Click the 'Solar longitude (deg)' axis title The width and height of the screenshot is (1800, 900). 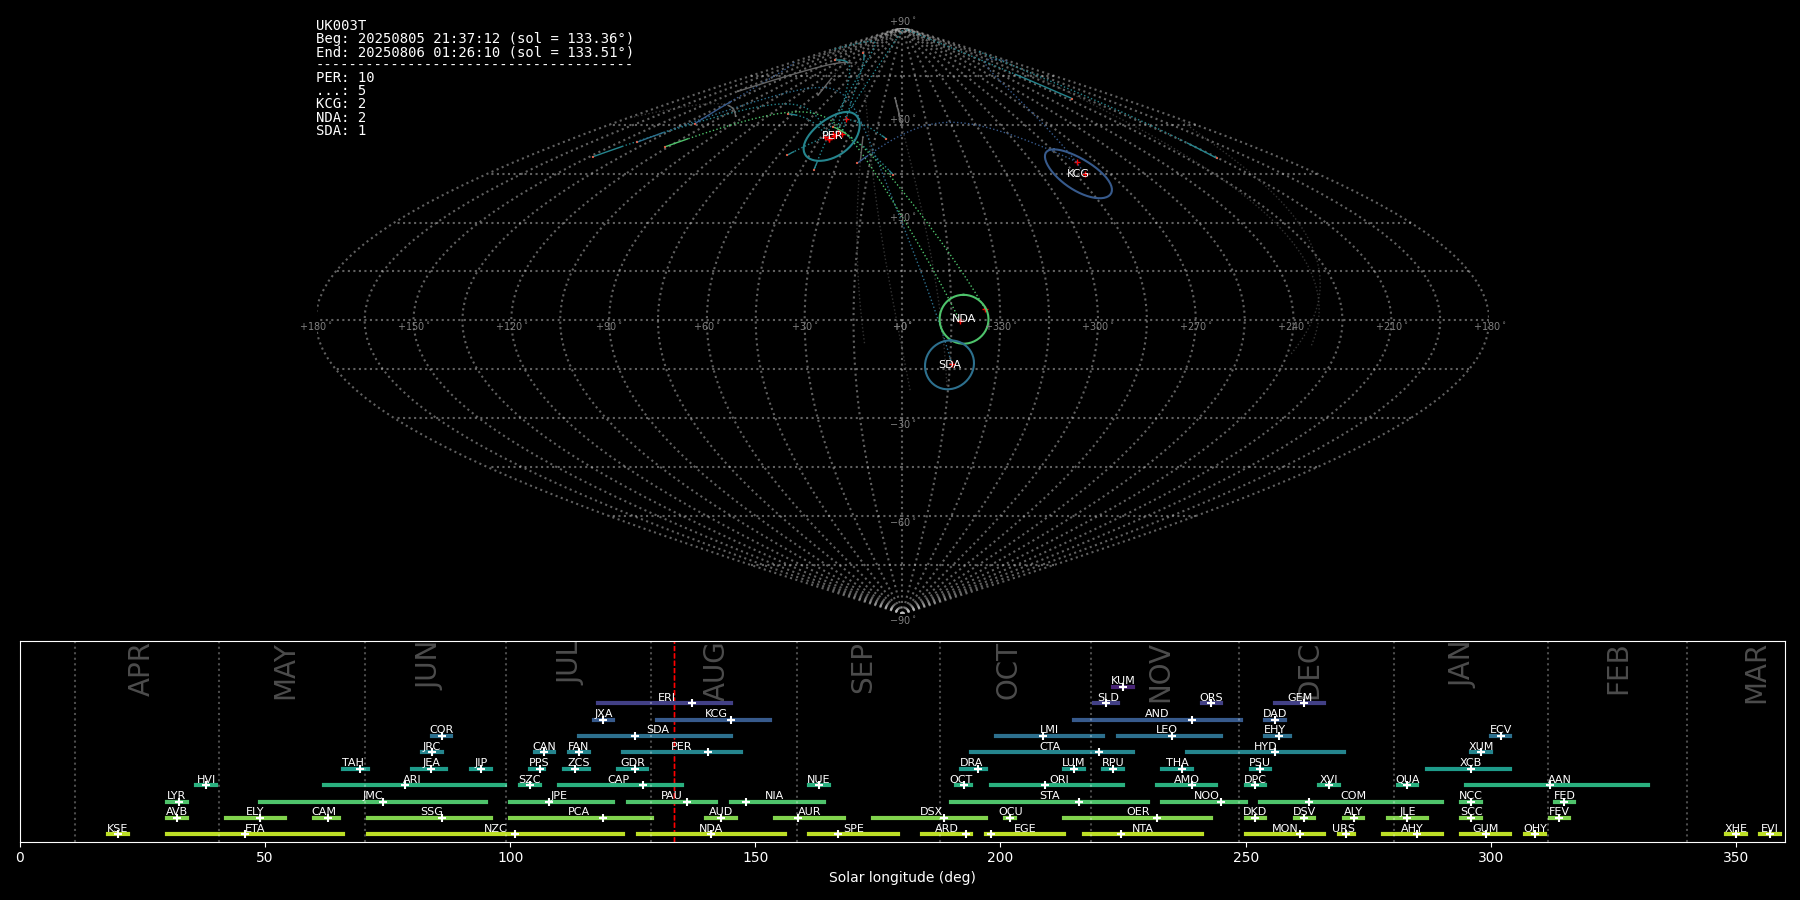(902, 878)
